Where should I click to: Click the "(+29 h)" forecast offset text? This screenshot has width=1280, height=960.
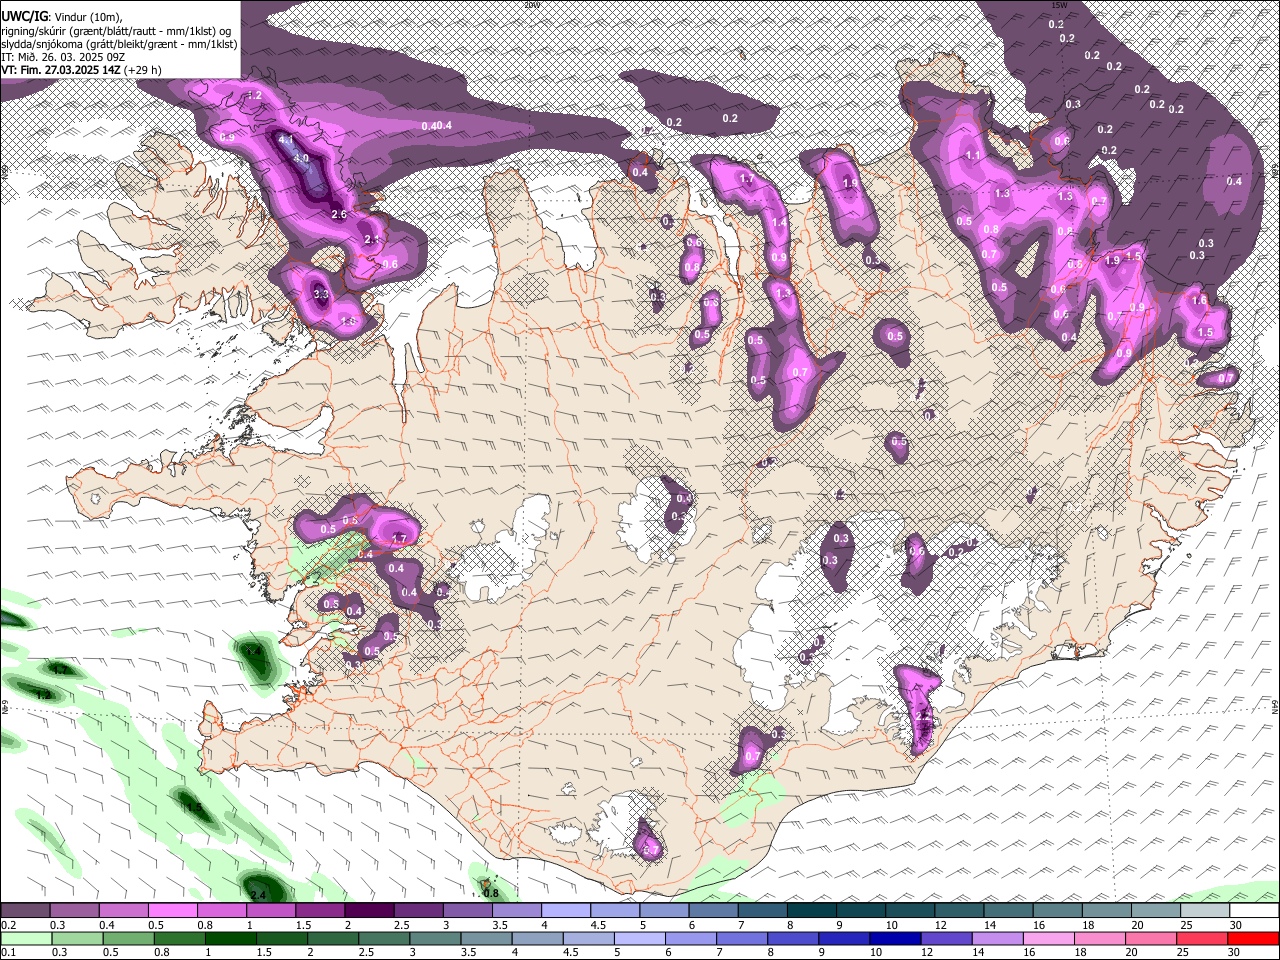point(144,70)
